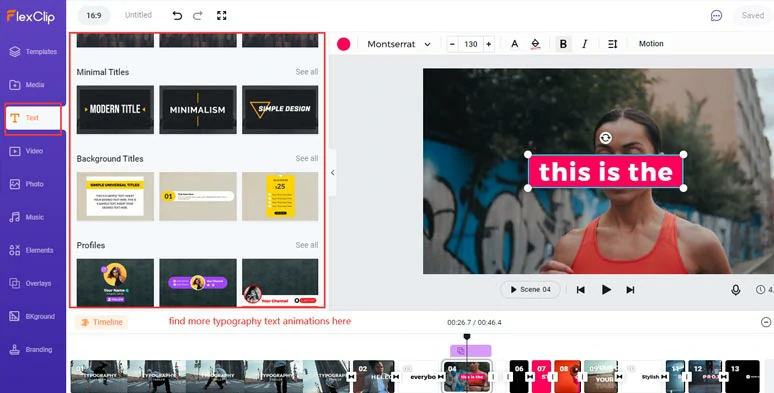
Task: Click the microphone voiceover icon
Action: point(735,290)
